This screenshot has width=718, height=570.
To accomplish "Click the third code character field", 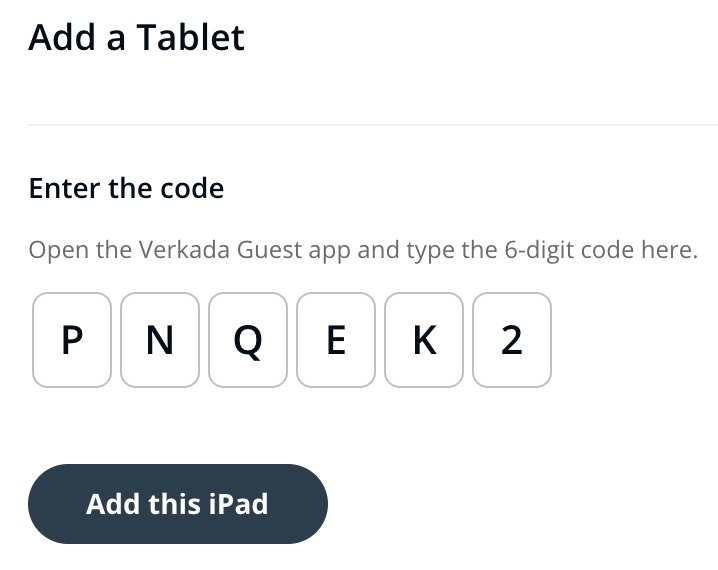I will point(248,340).
